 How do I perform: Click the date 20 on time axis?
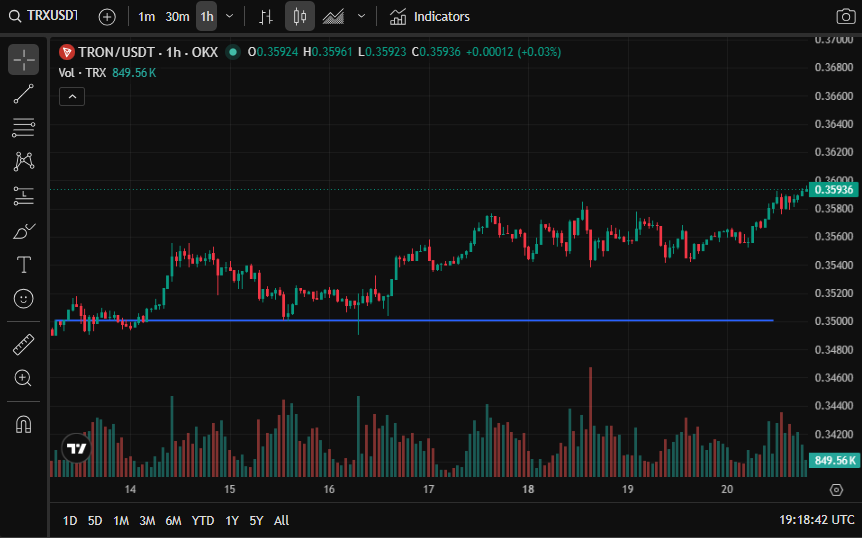click(727, 489)
